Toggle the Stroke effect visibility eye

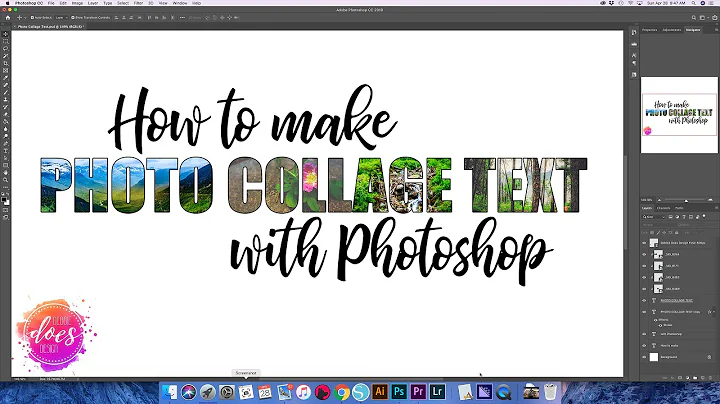pyautogui.click(x=660, y=325)
